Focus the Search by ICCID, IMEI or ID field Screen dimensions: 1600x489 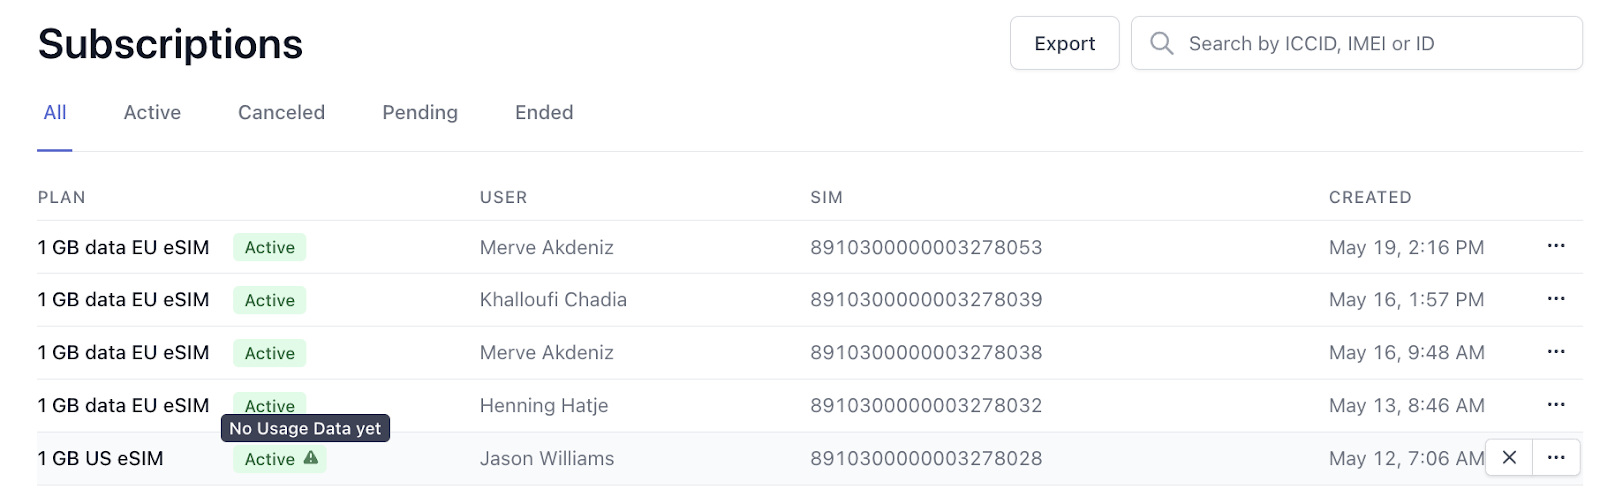[x=1356, y=43]
